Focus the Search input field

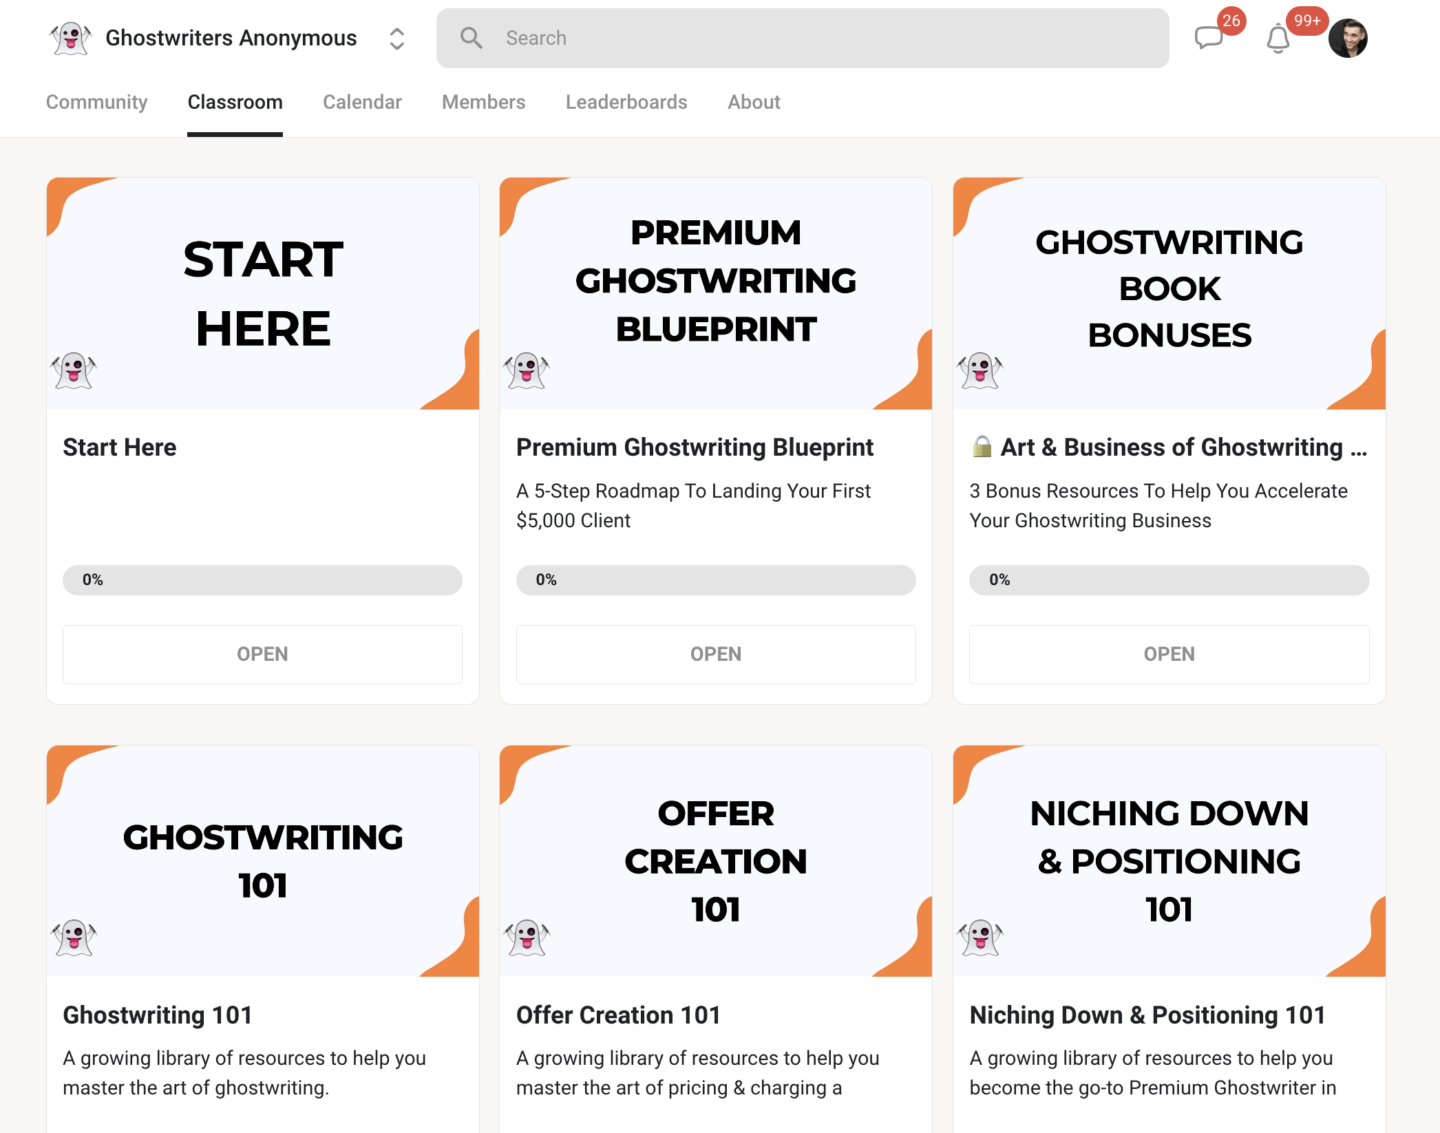point(803,38)
